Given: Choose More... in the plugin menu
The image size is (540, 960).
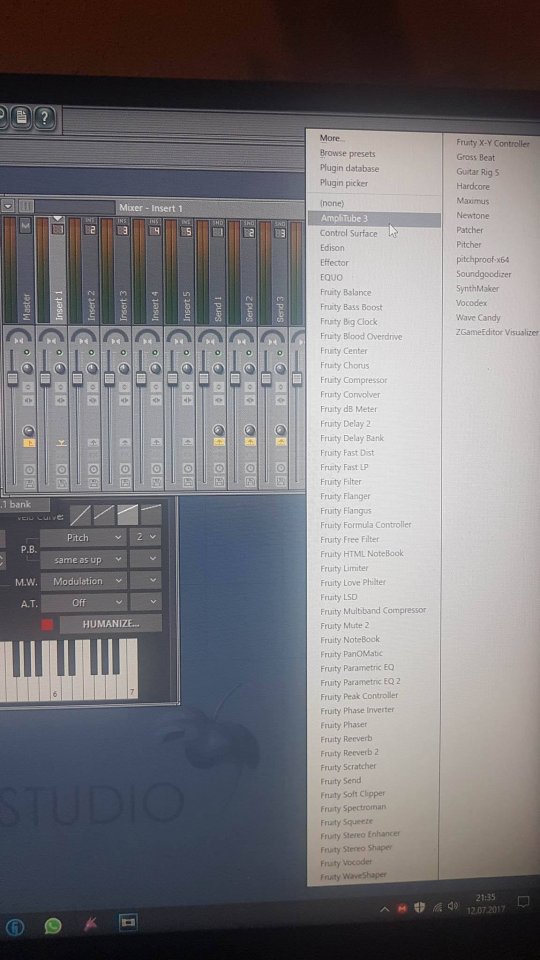Looking at the screenshot, I should tap(332, 138).
